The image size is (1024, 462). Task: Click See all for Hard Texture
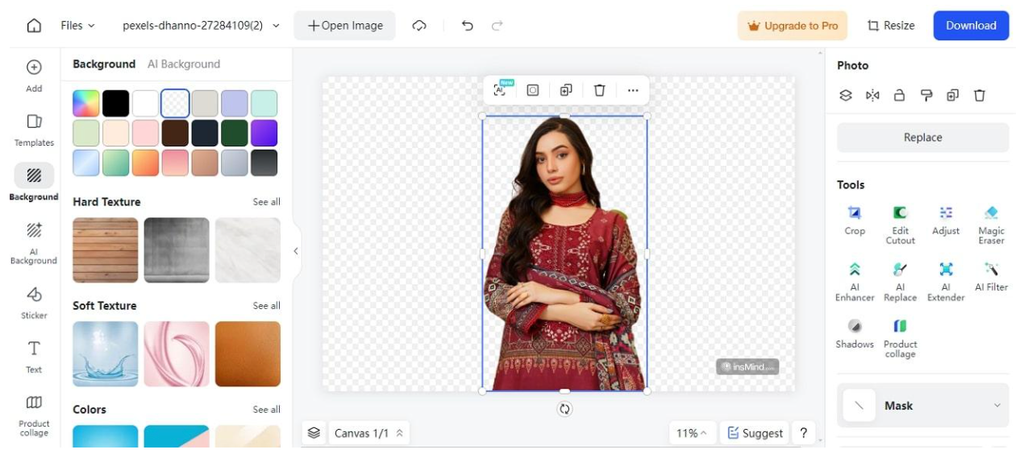point(266,202)
